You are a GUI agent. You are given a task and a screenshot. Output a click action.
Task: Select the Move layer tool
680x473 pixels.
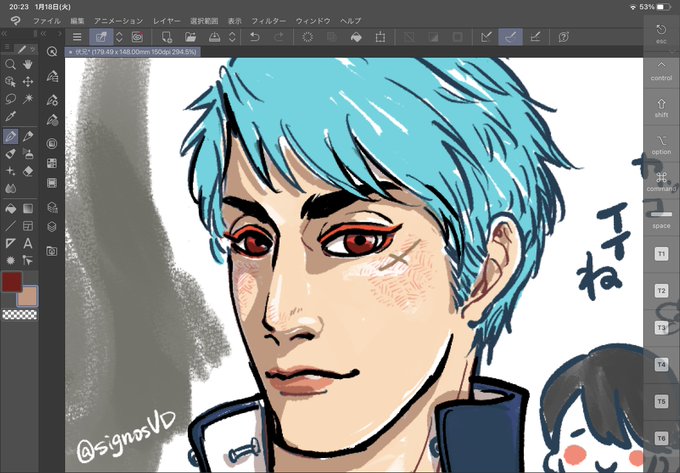click(28, 82)
